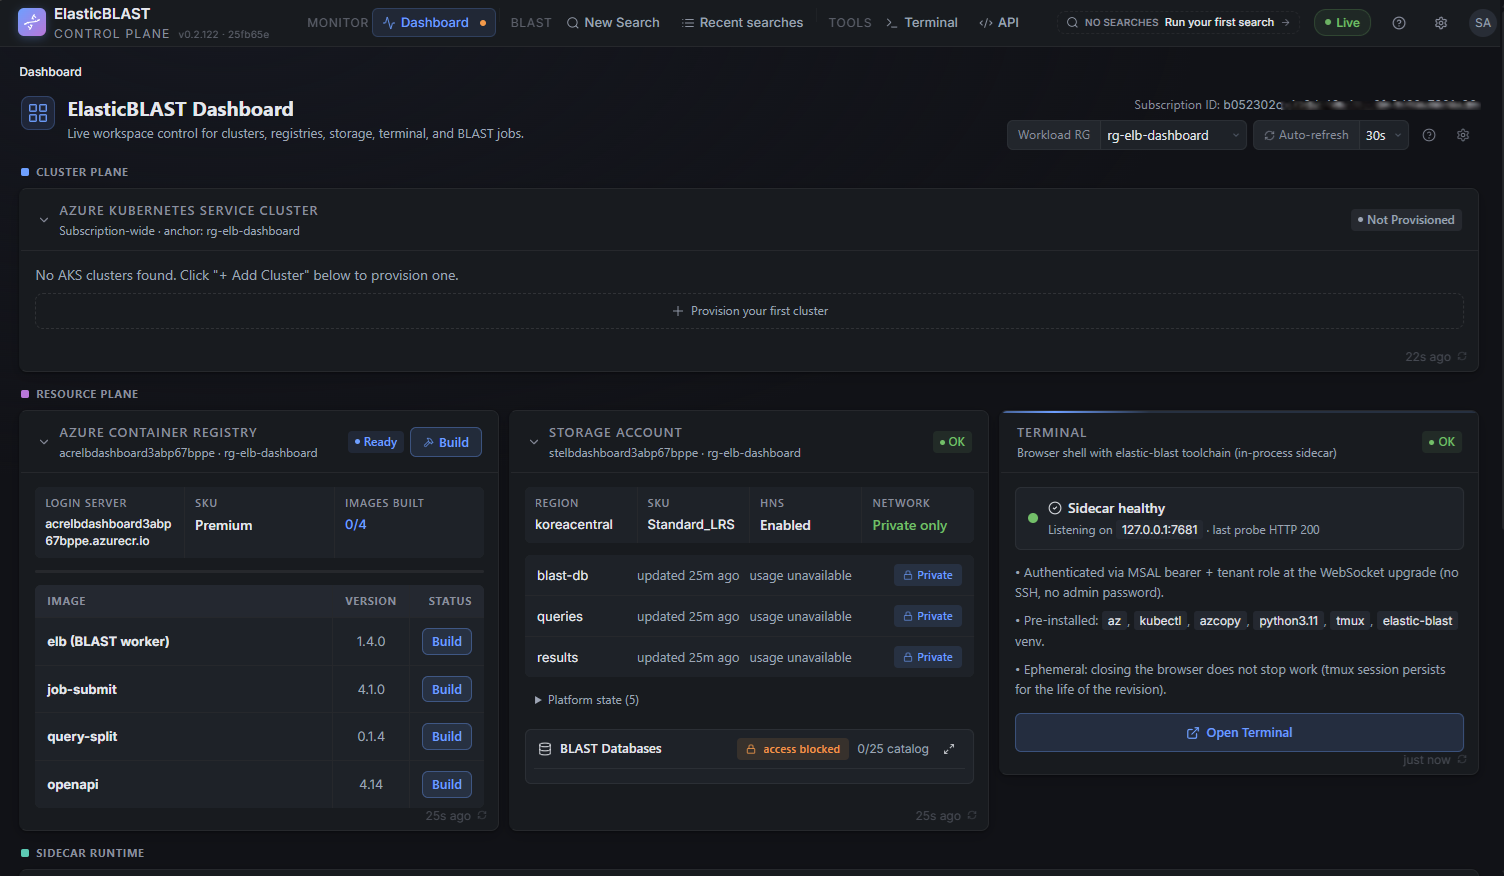
Task: Toggle Auto-refresh option
Action: click(x=1306, y=135)
